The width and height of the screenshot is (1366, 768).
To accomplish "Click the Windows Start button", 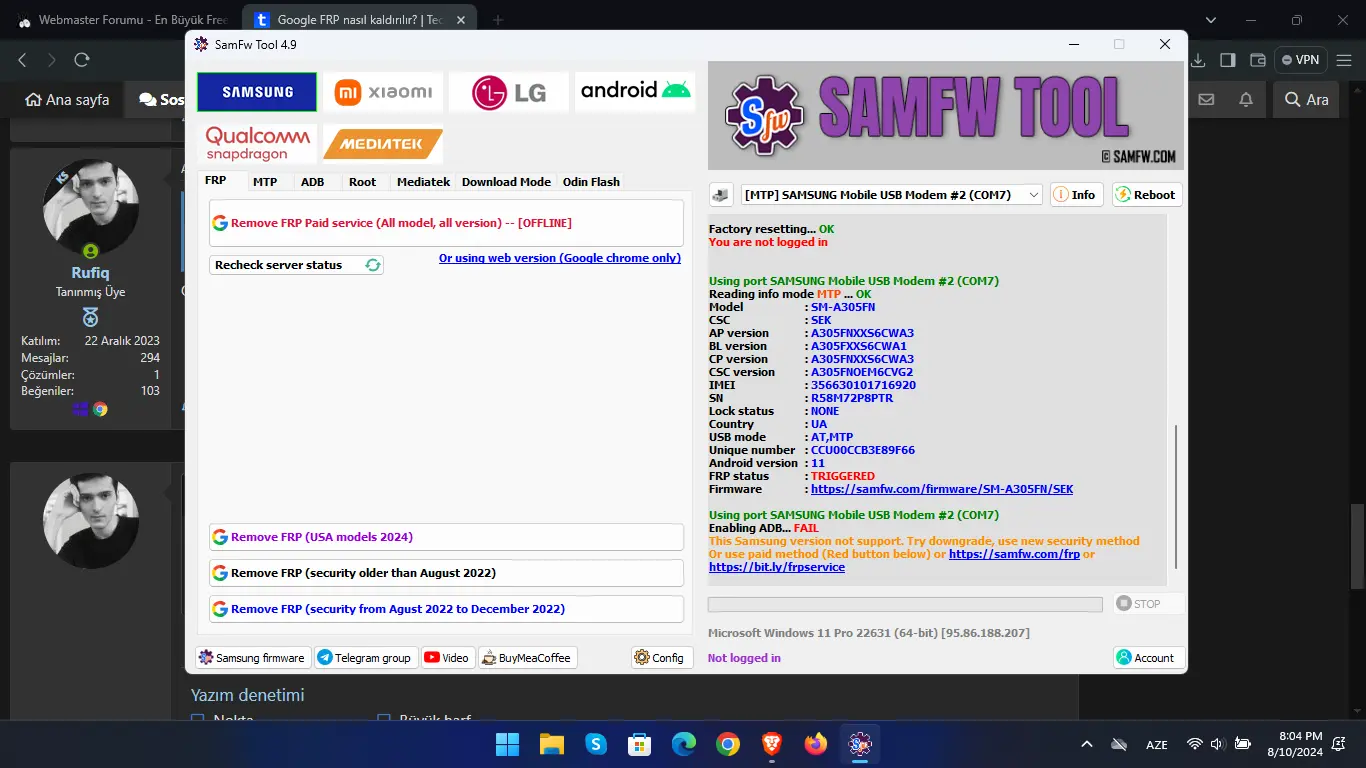I will [508, 744].
